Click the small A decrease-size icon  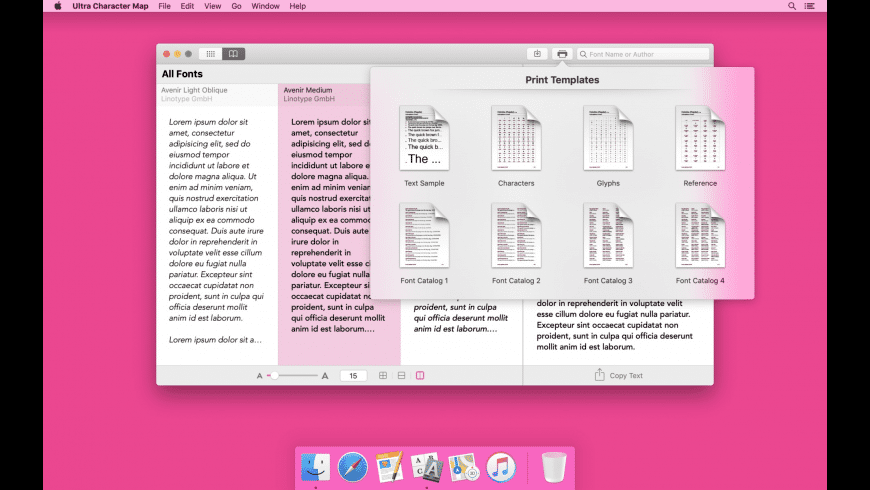[259, 376]
